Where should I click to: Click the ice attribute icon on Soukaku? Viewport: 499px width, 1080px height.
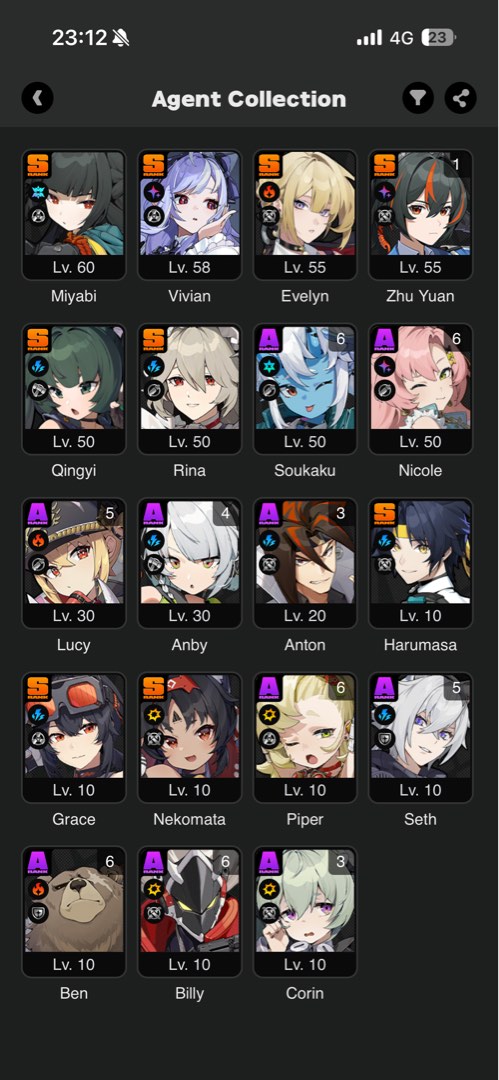269,367
